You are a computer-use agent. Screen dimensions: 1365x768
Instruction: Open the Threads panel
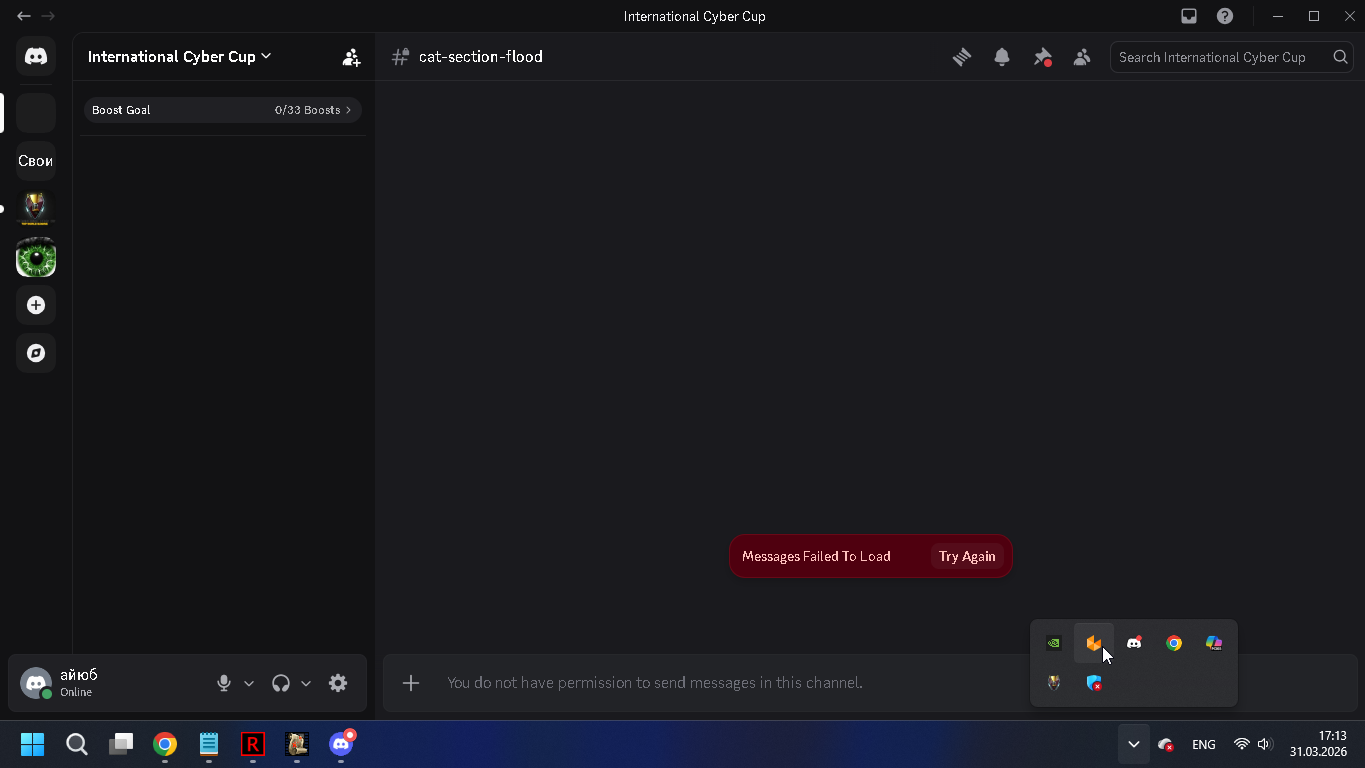coord(962,57)
